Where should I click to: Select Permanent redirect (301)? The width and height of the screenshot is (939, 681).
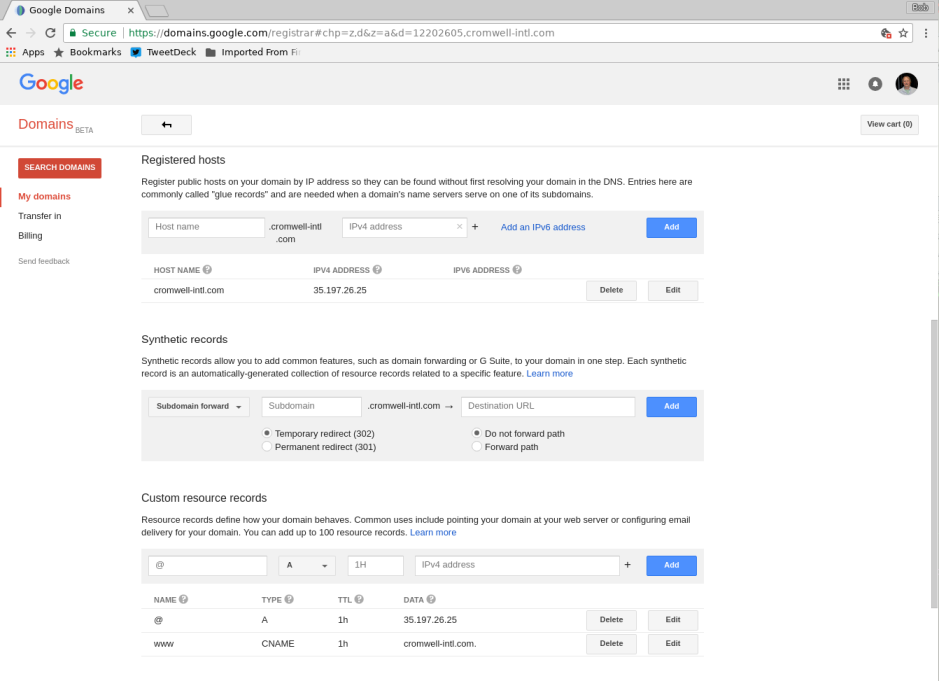coord(267,447)
